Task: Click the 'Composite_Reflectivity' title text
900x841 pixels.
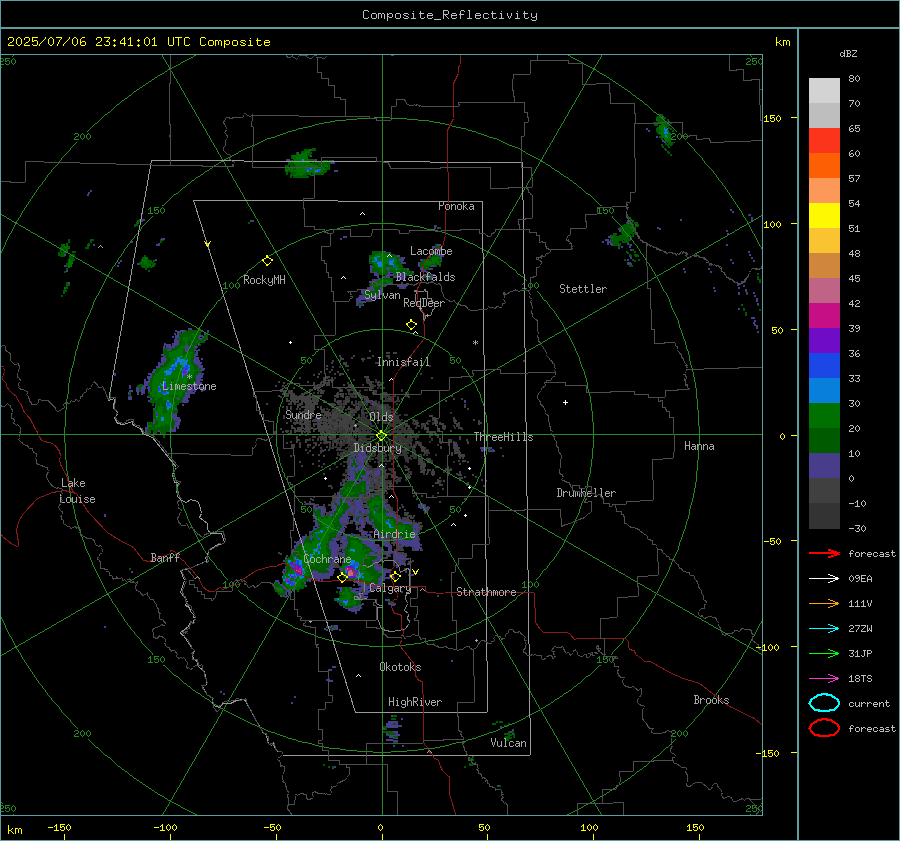Action: 450,15
